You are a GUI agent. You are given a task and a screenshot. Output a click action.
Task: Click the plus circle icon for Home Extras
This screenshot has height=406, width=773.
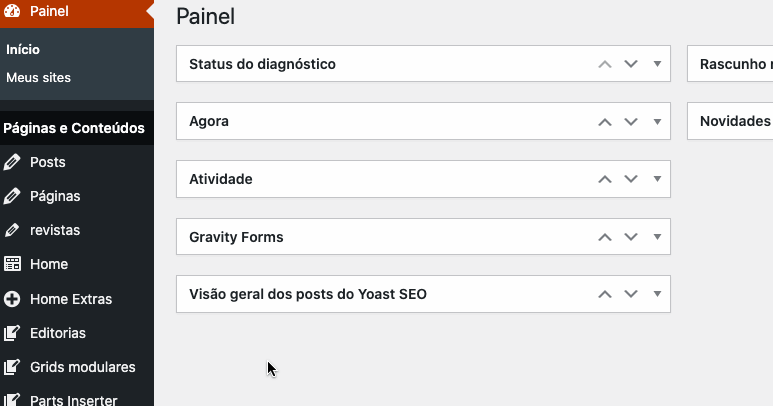tap(12, 299)
